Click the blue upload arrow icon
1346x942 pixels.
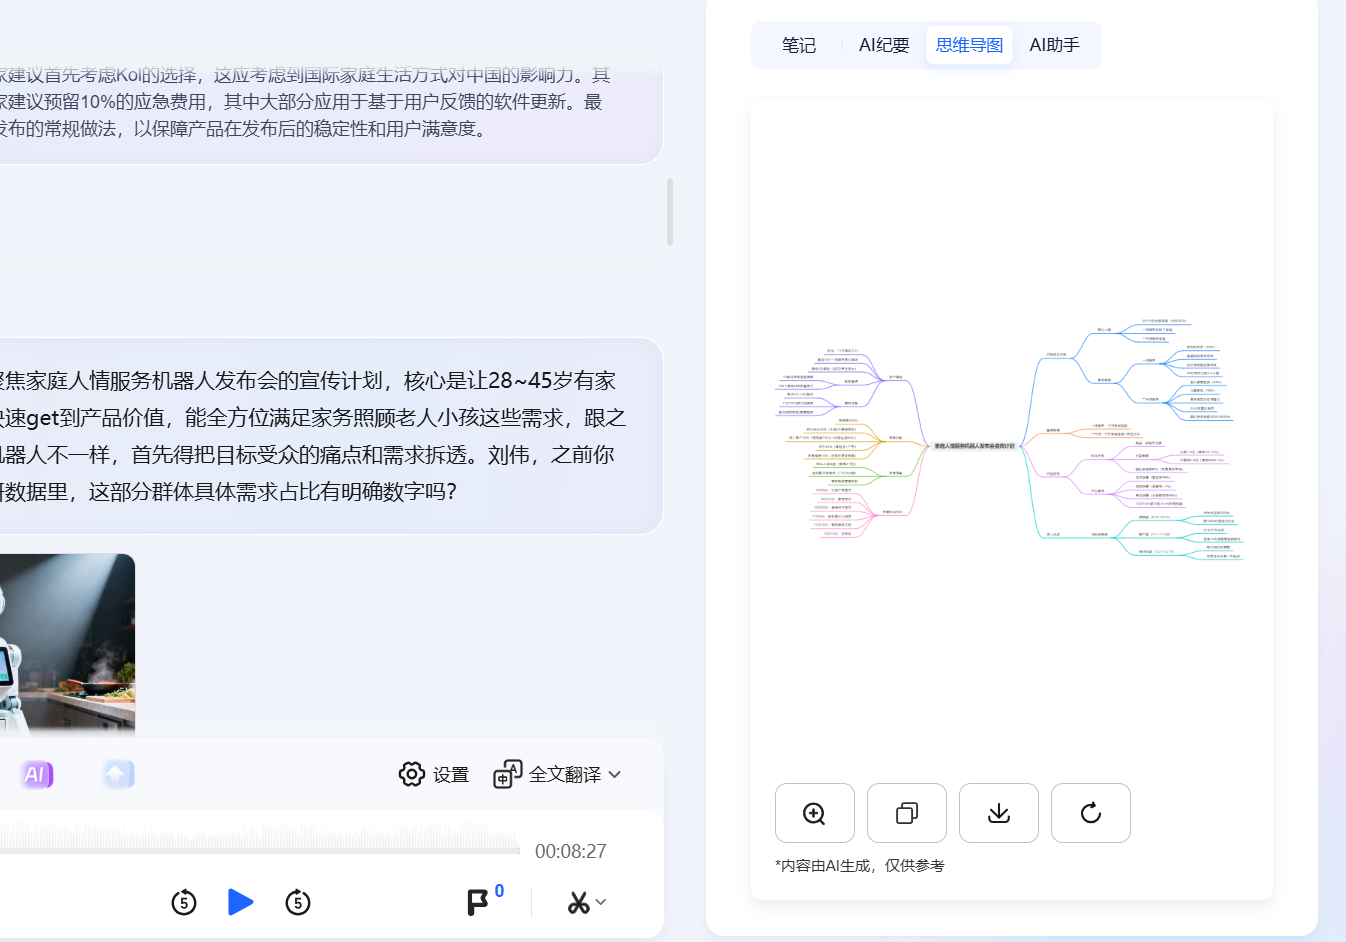117,774
